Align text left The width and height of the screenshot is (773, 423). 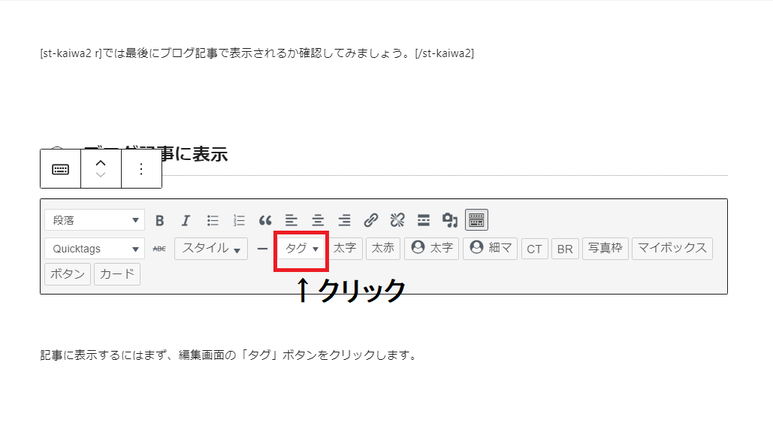point(291,220)
